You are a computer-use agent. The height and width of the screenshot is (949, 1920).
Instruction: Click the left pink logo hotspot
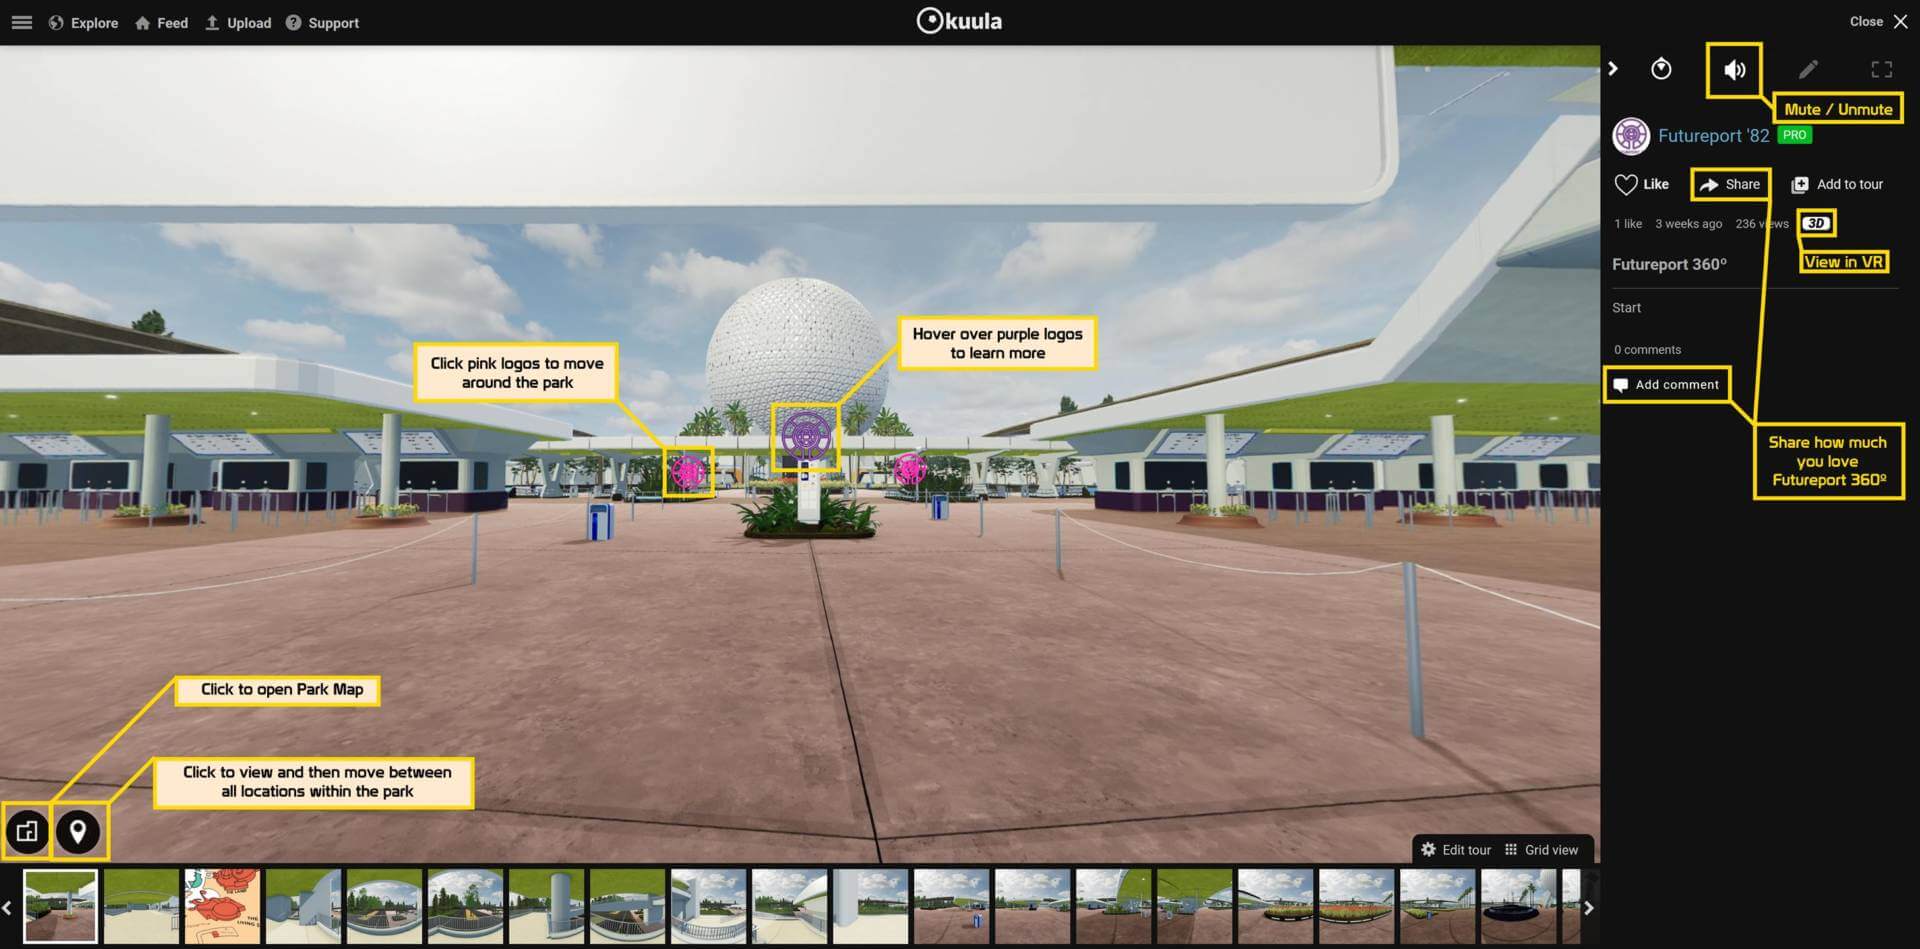(x=688, y=471)
